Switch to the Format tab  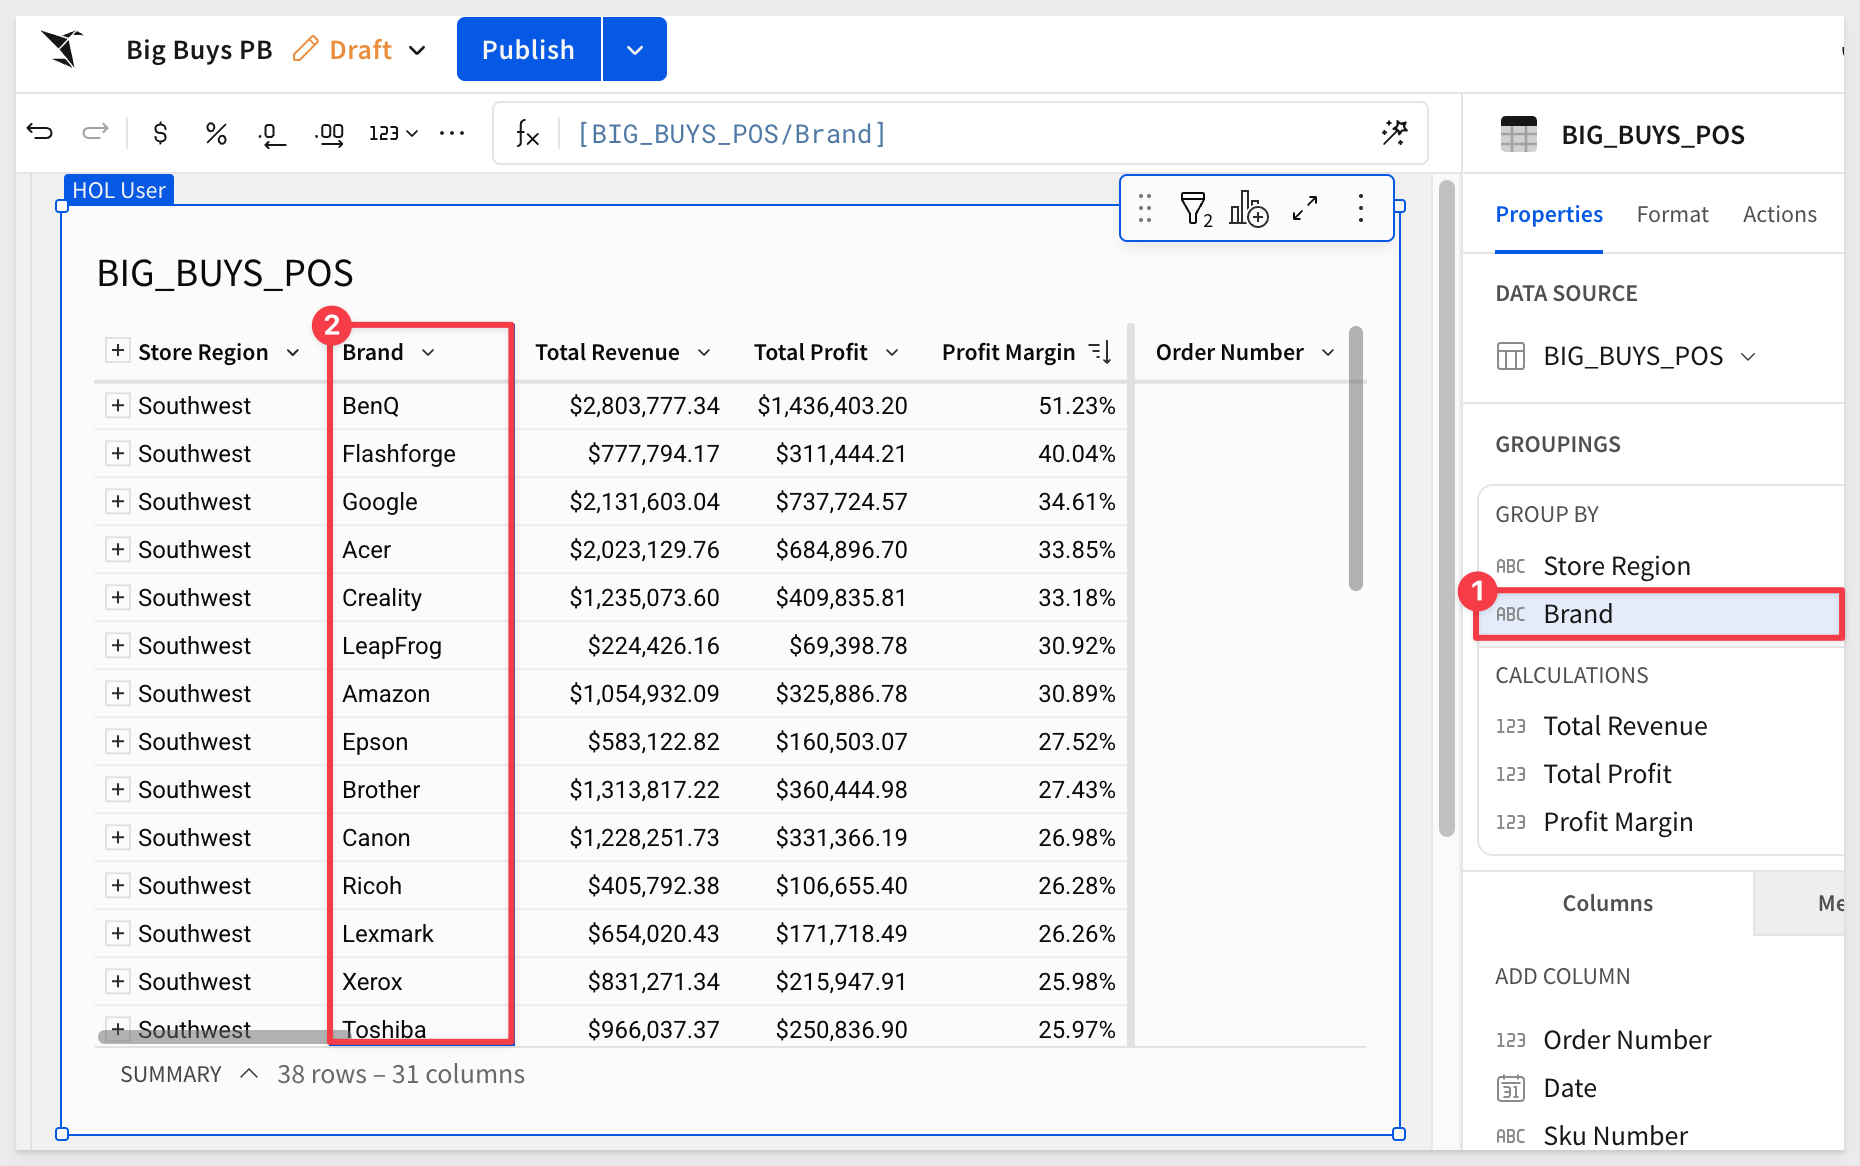[1672, 214]
